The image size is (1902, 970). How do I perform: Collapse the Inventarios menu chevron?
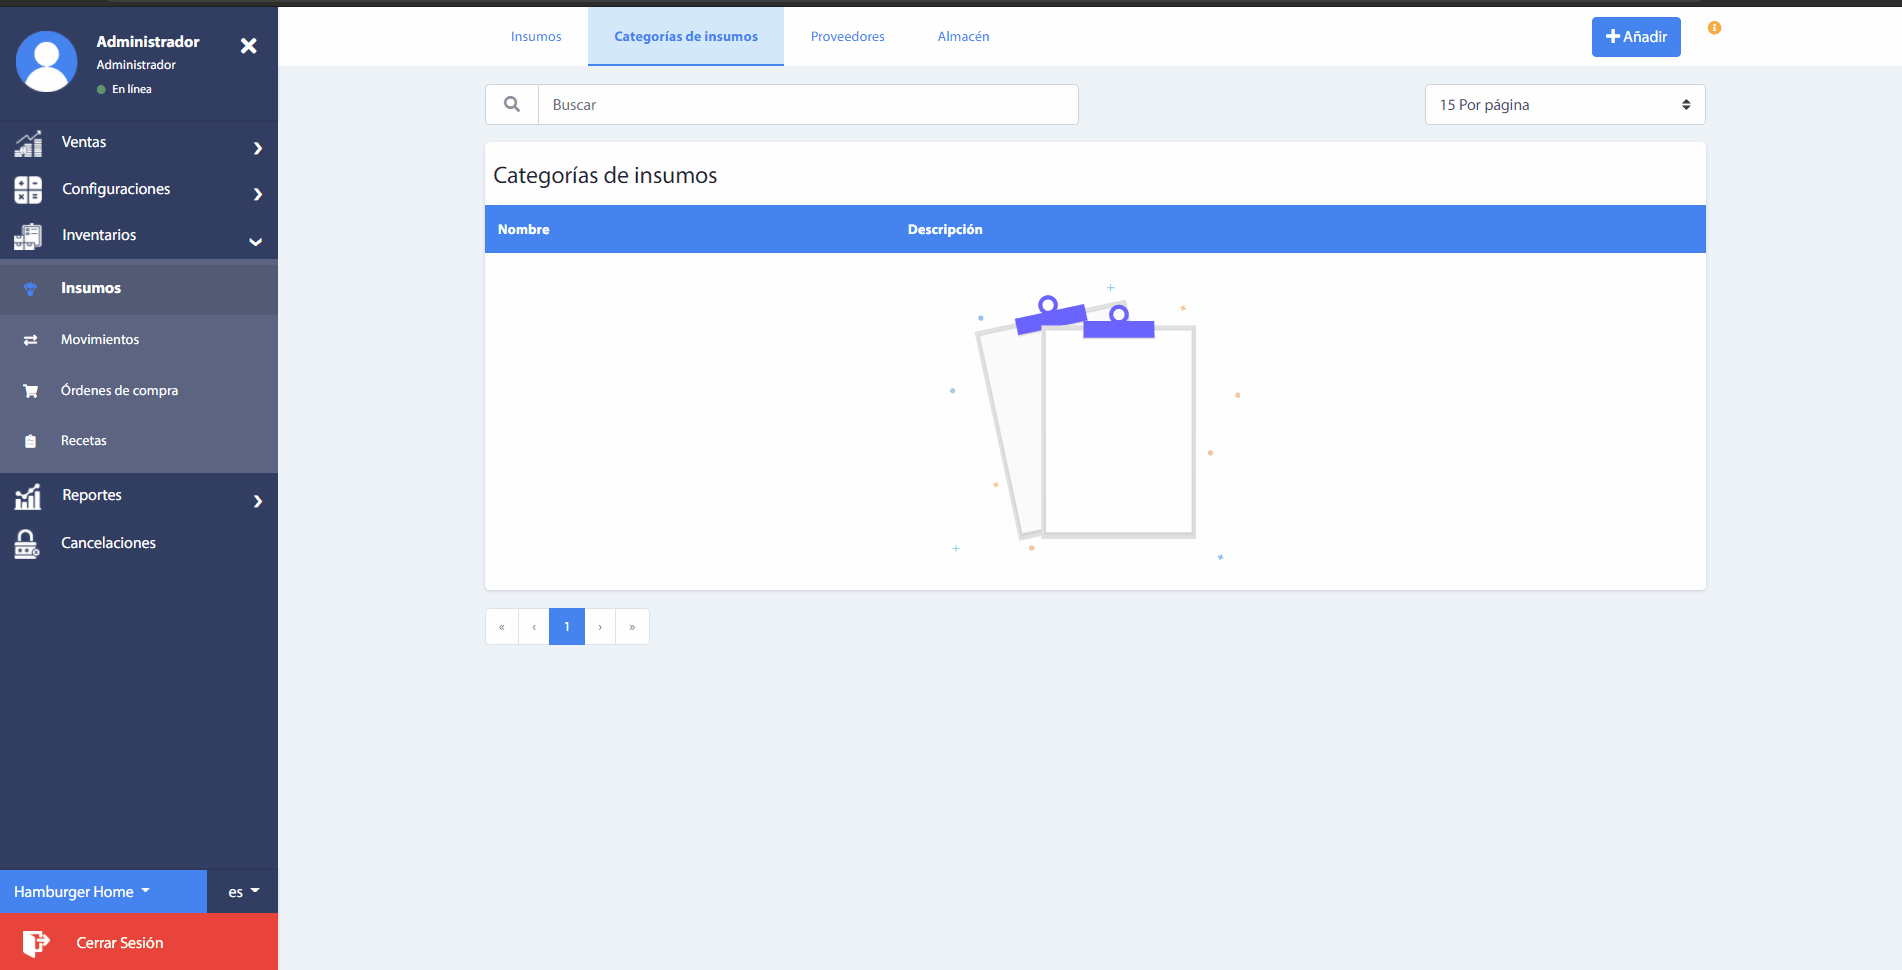(x=256, y=241)
